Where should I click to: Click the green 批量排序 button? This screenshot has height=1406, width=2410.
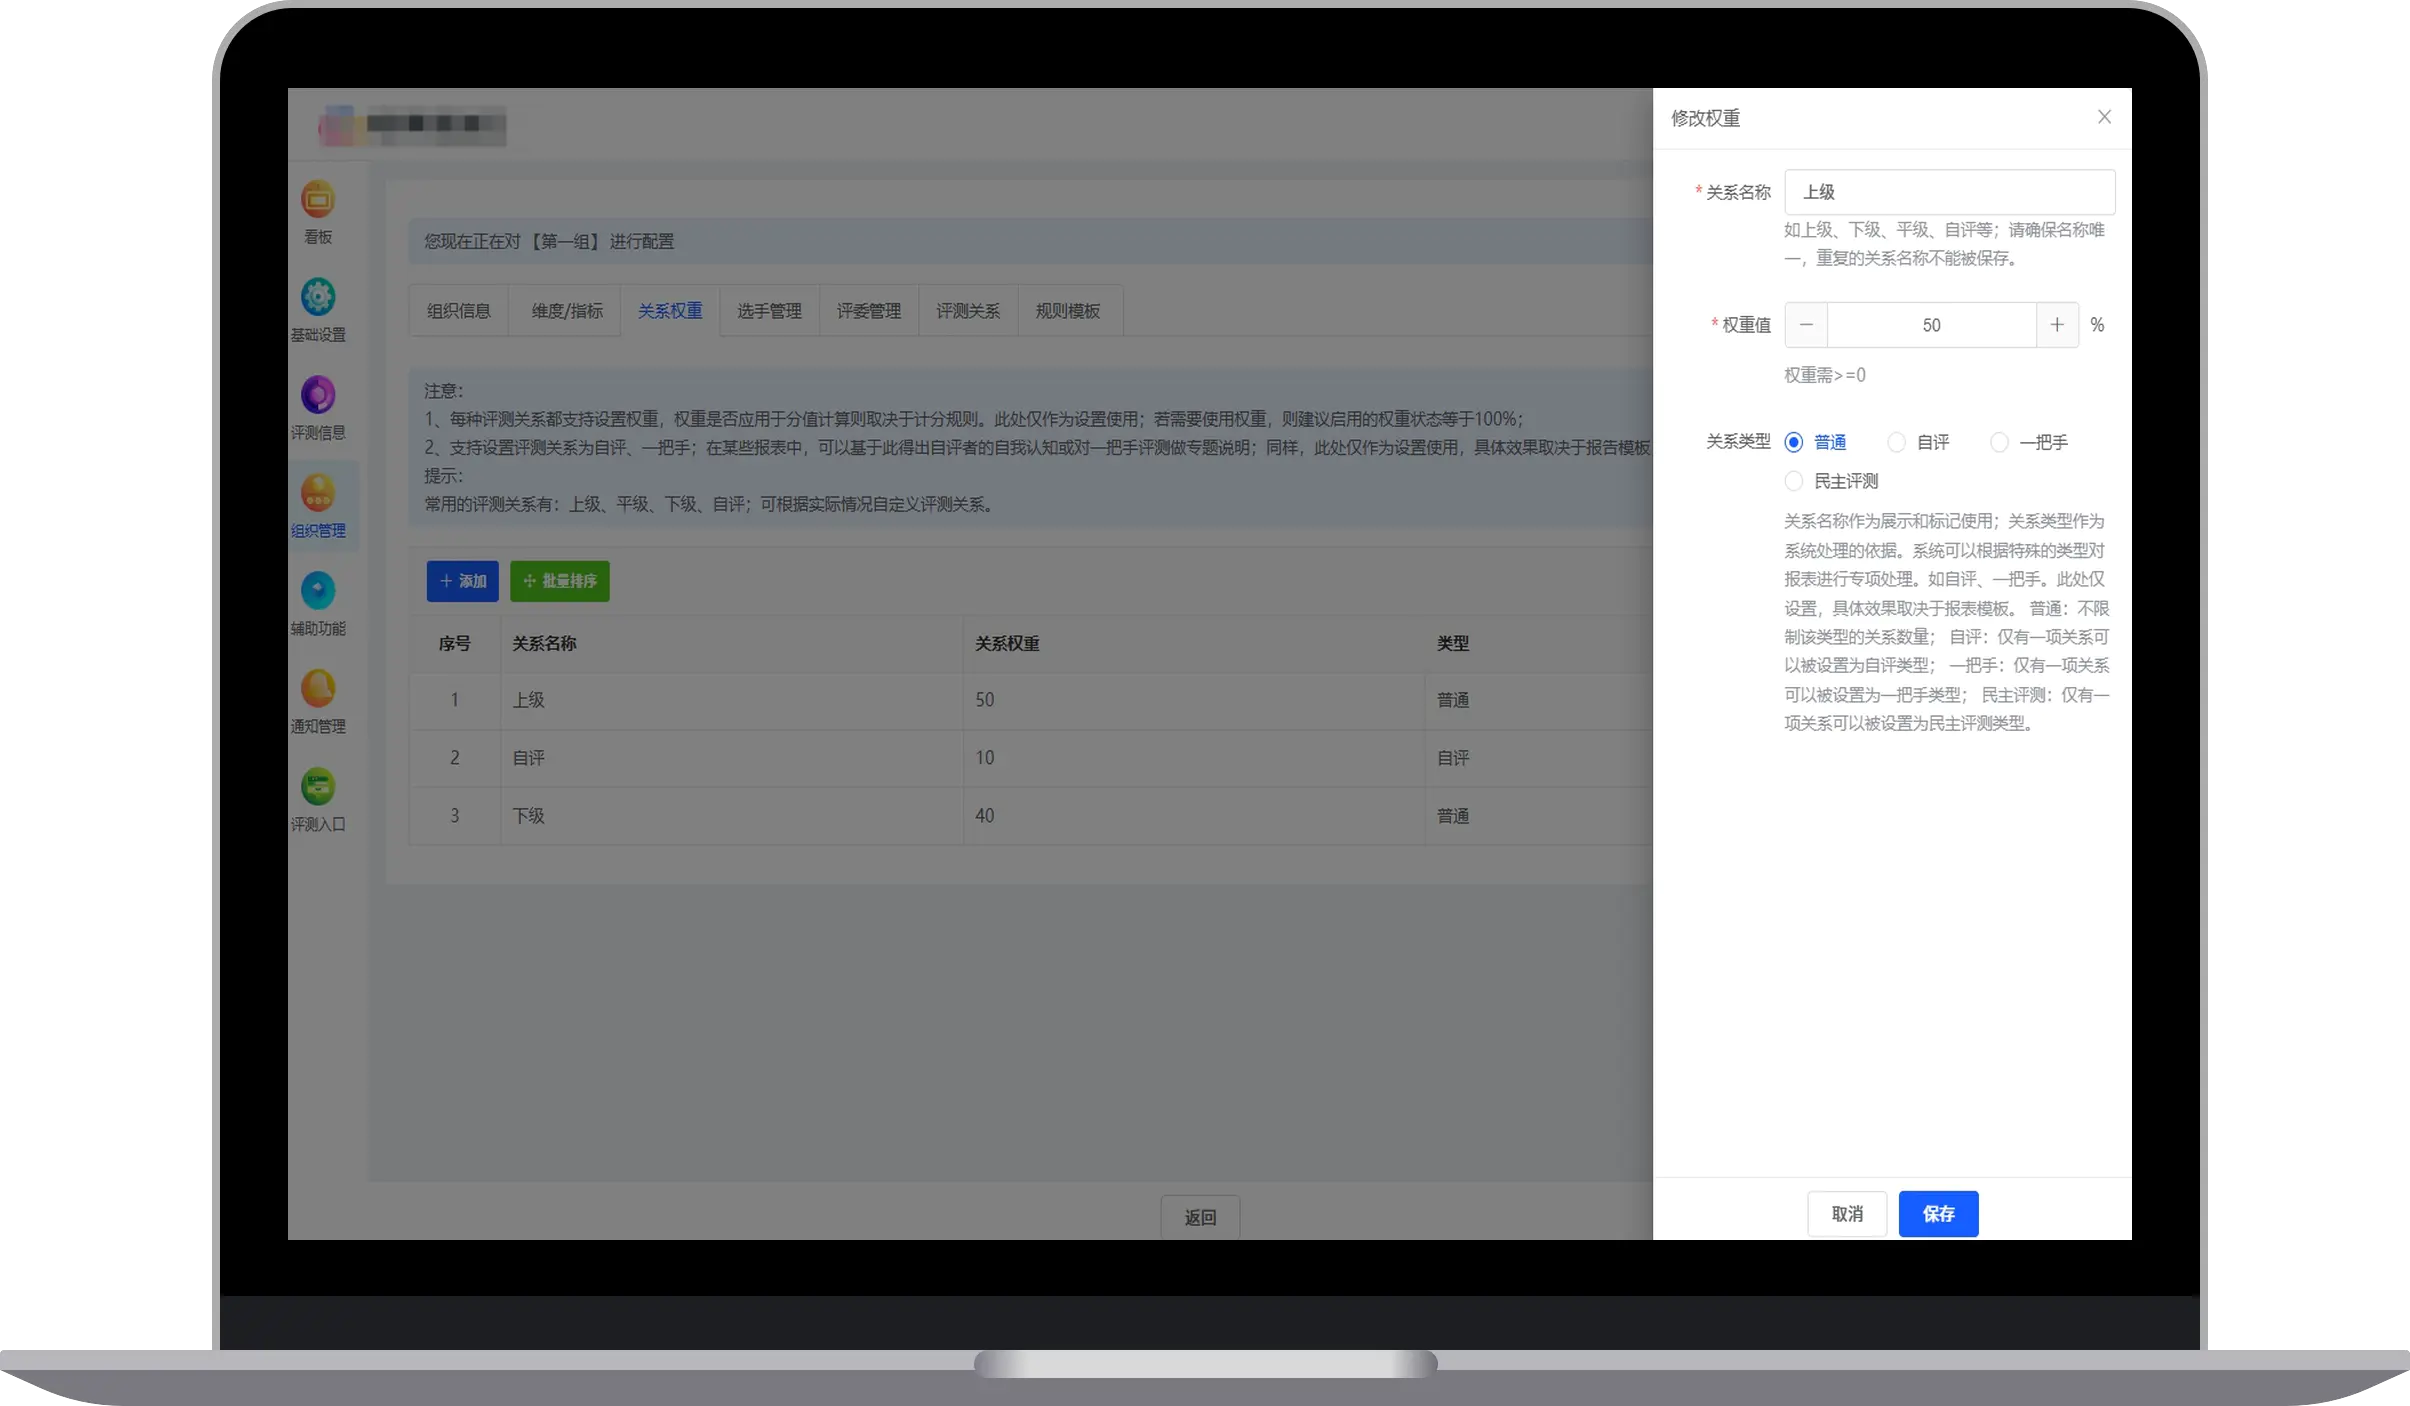click(559, 581)
